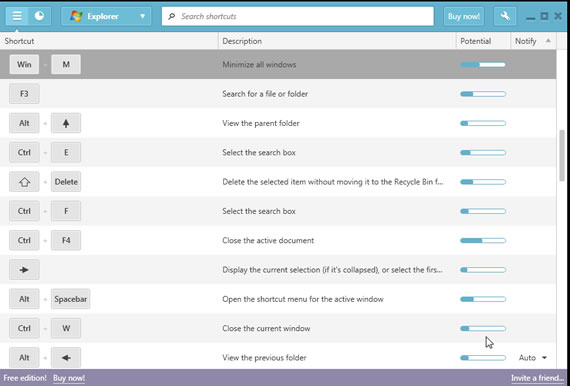Click Ctrl key in Close the active document row

tap(24, 240)
